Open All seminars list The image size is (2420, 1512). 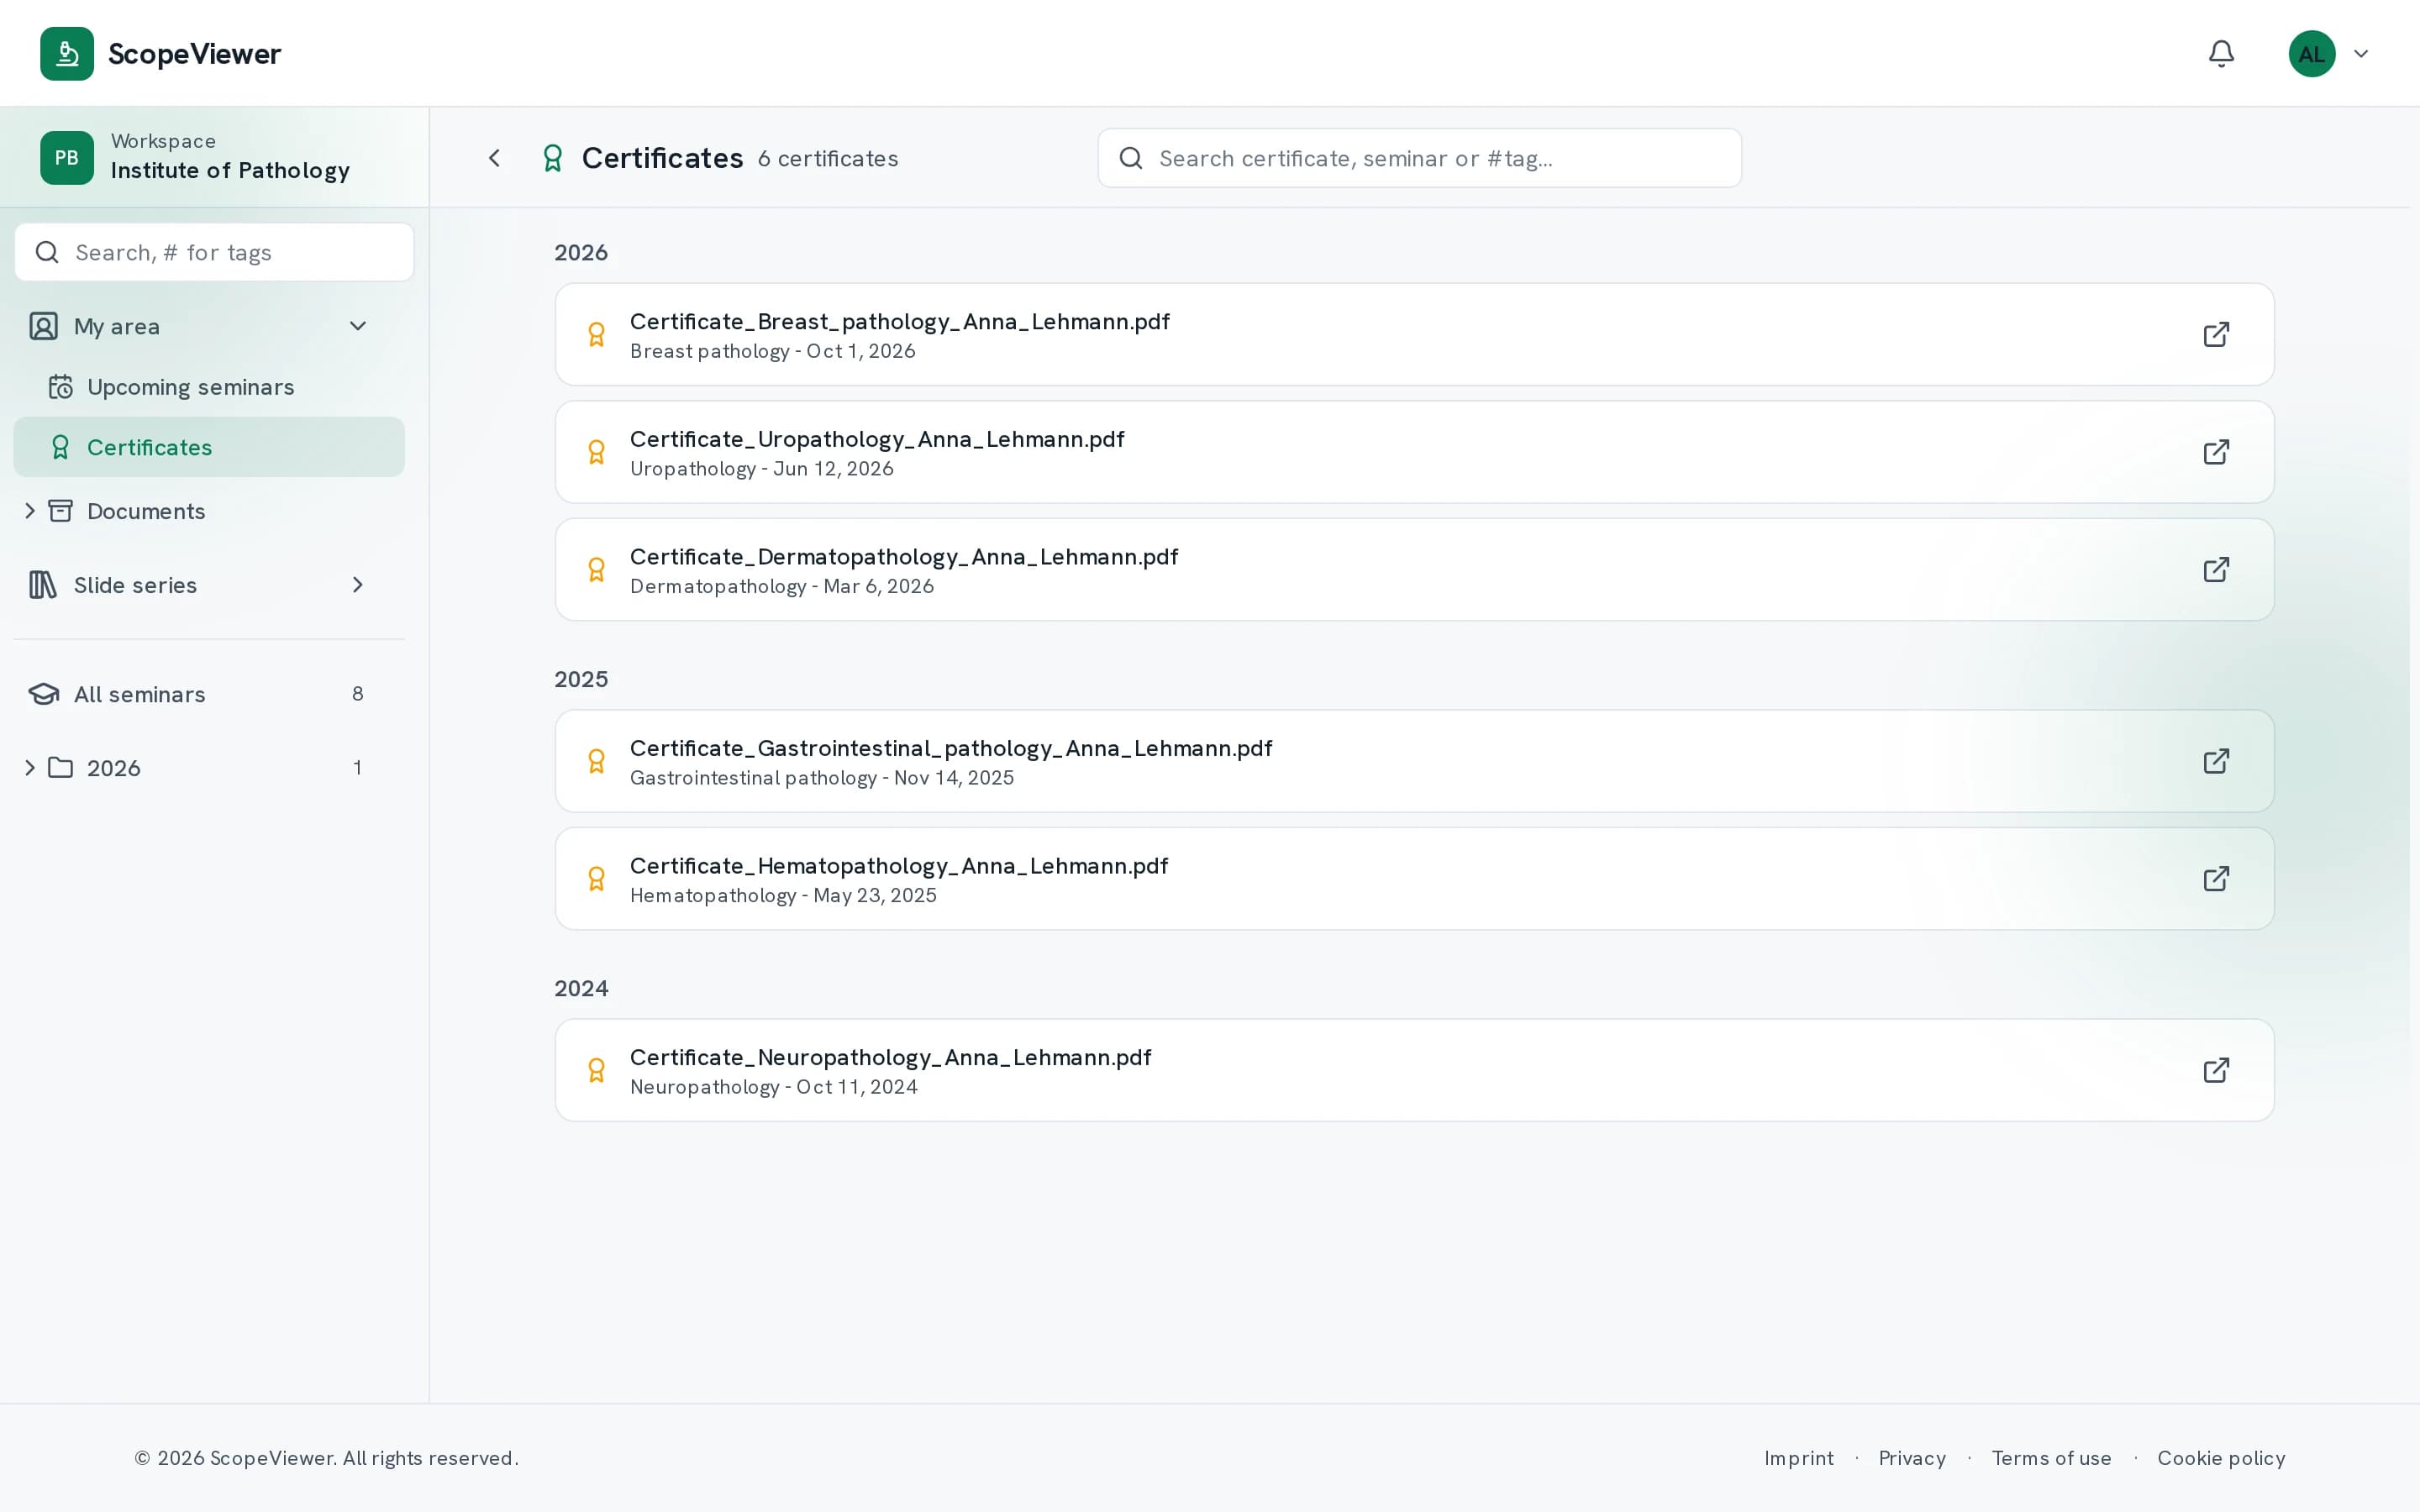pos(209,694)
